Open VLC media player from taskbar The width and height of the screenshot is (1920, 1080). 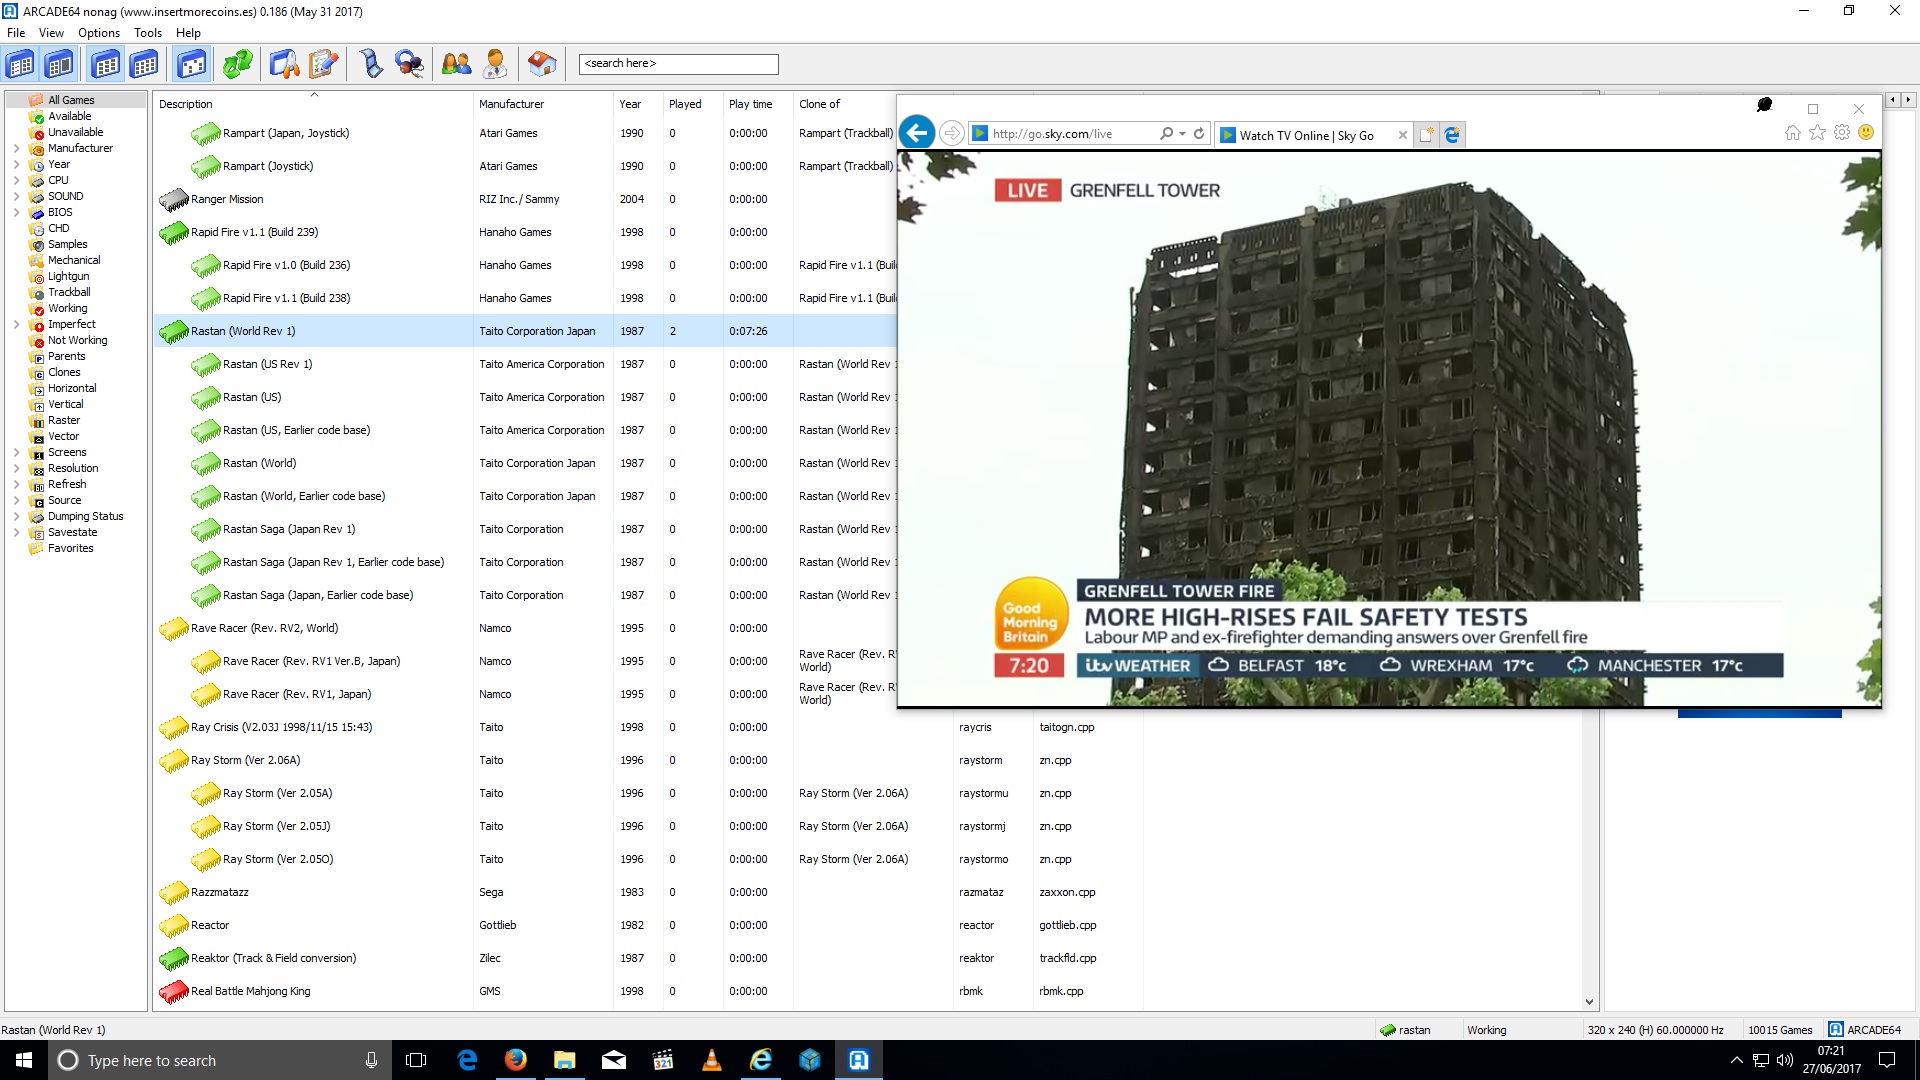712,1060
